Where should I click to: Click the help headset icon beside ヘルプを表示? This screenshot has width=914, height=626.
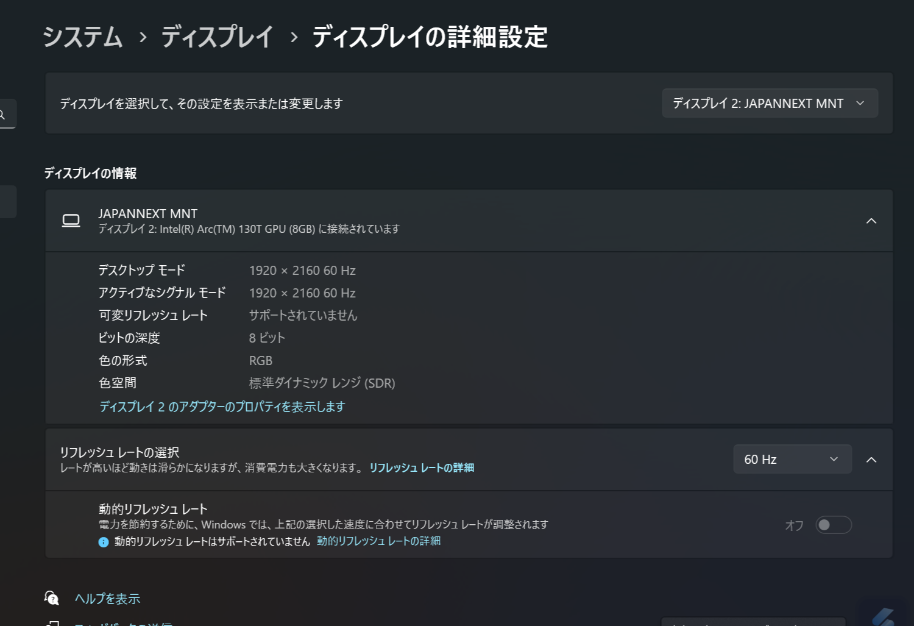(x=52, y=598)
